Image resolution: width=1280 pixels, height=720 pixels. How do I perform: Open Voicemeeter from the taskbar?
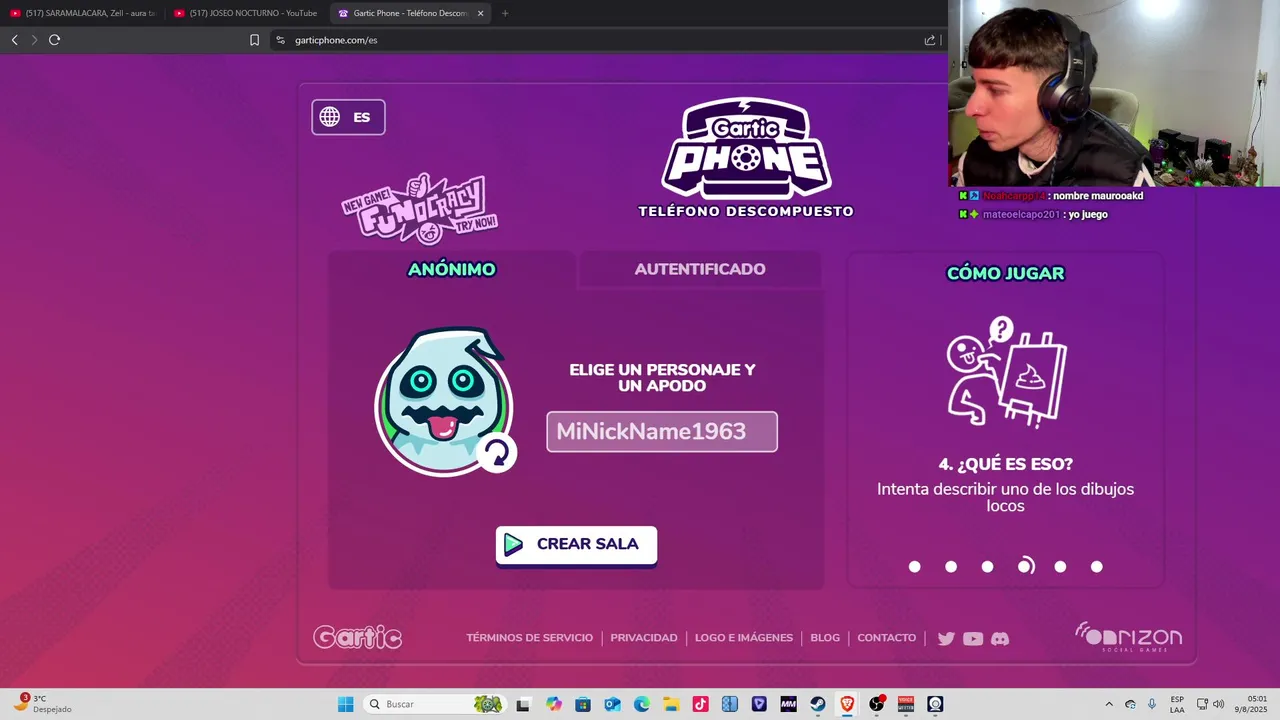click(x=906, y=704)
